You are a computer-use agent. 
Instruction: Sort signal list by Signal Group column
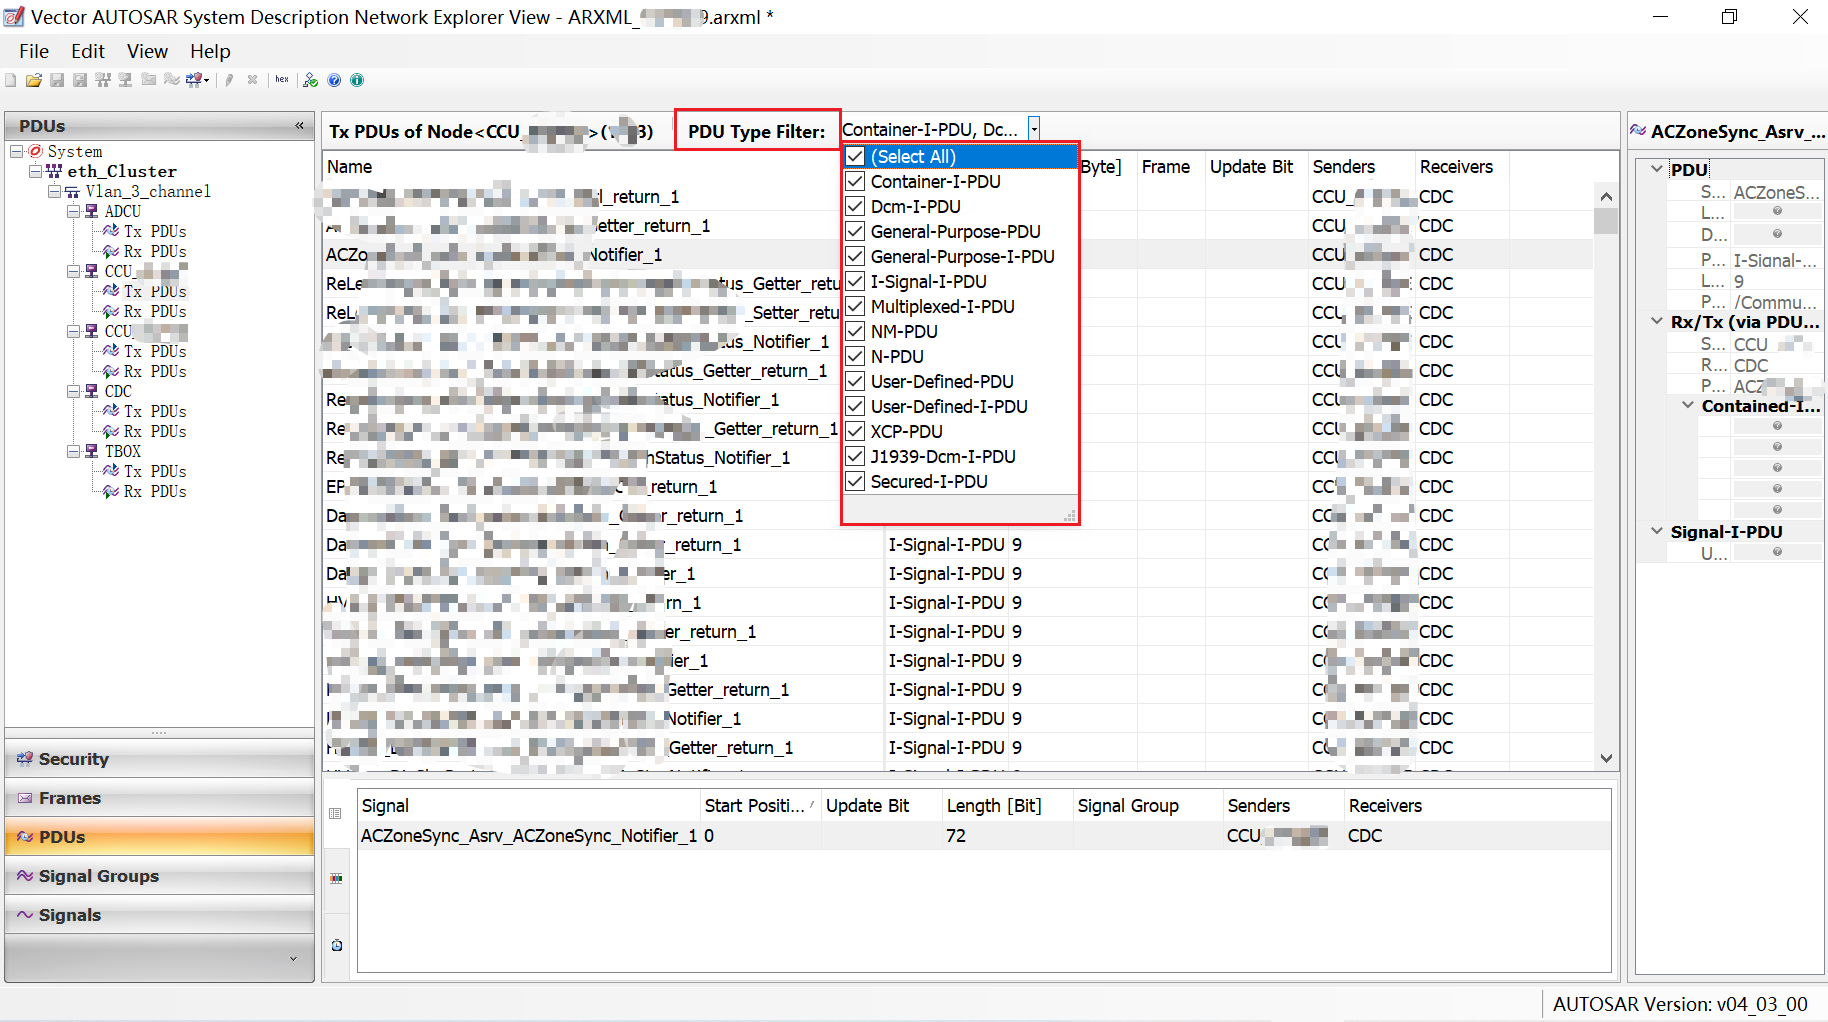coord(1128,806)
